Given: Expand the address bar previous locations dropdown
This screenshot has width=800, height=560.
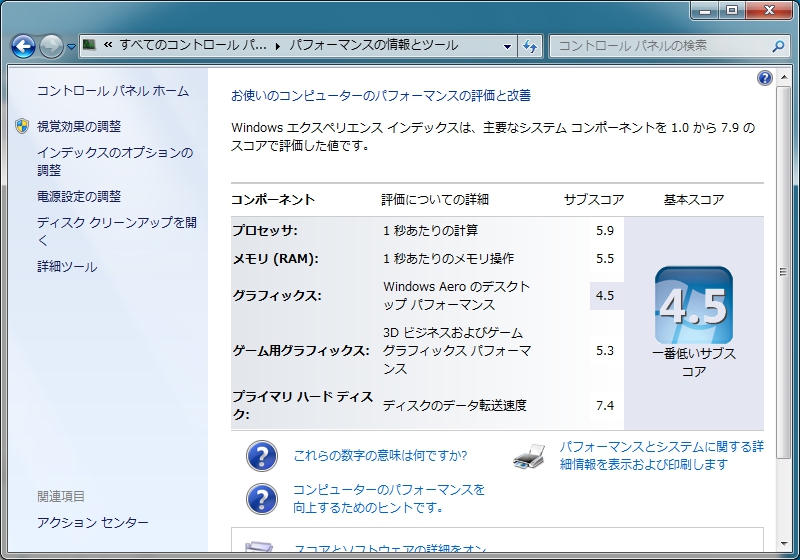Looking at the screenshot, I should [508, 46].
